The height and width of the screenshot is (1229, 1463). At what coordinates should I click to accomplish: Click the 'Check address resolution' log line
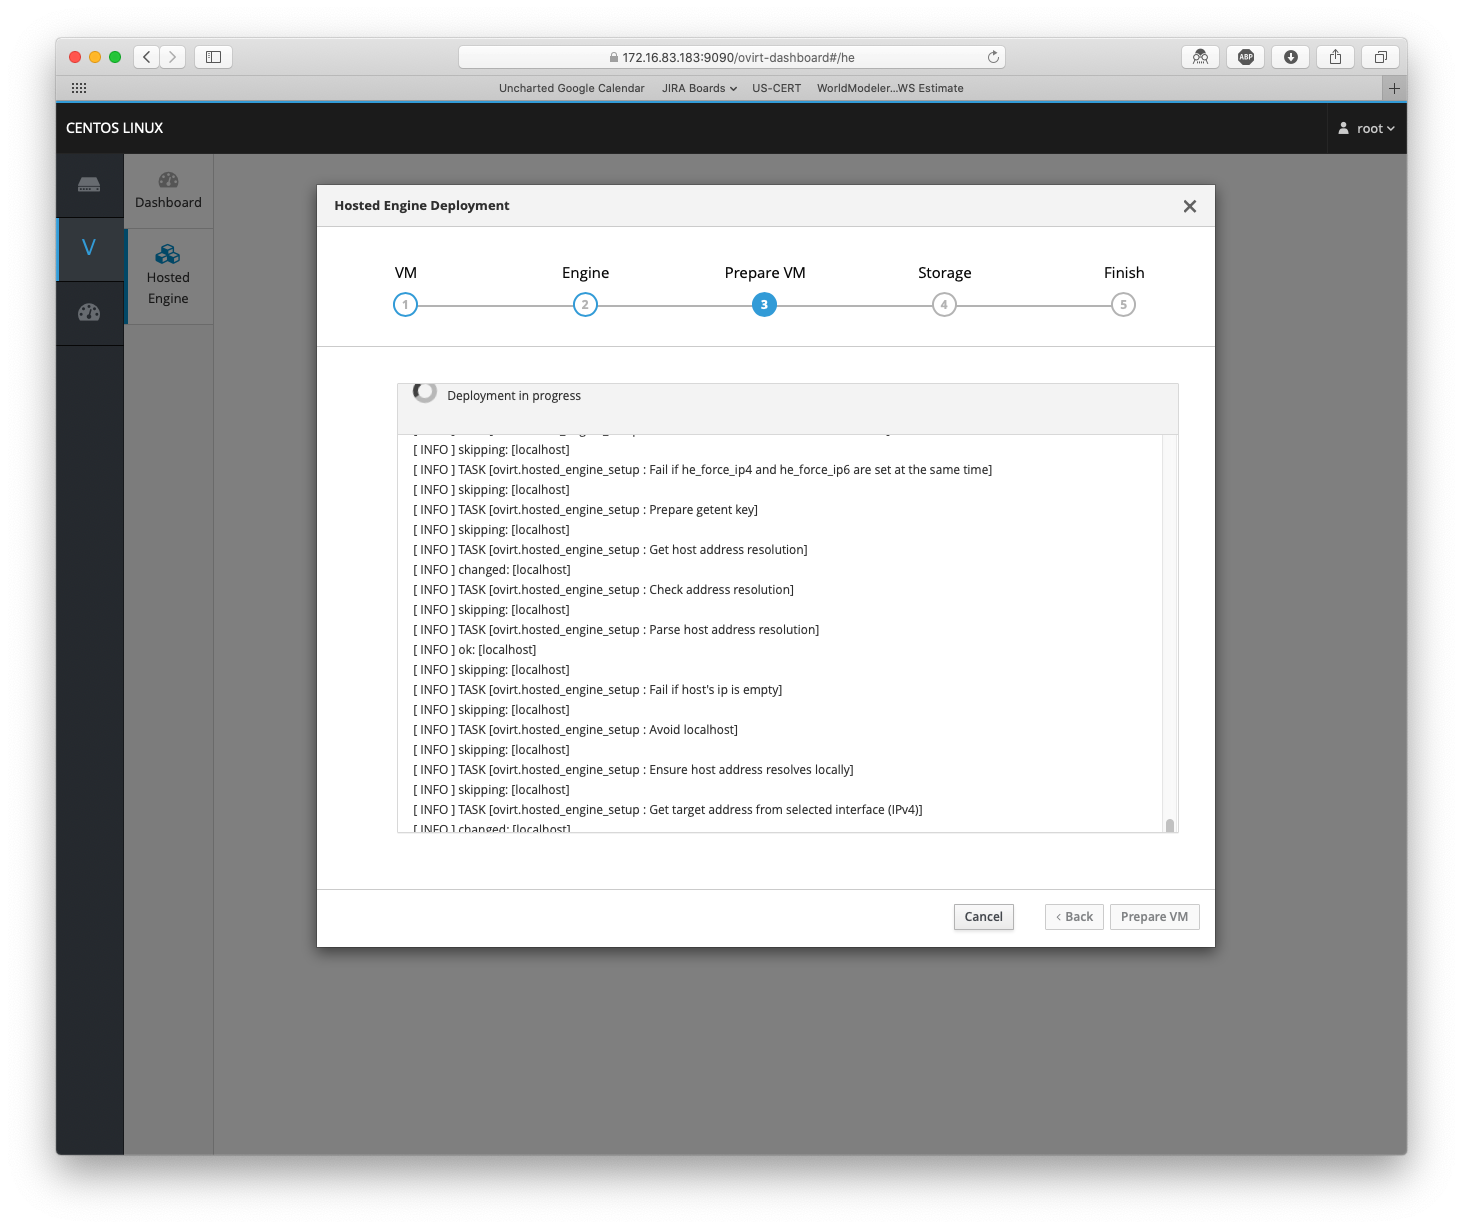(604, 590)
